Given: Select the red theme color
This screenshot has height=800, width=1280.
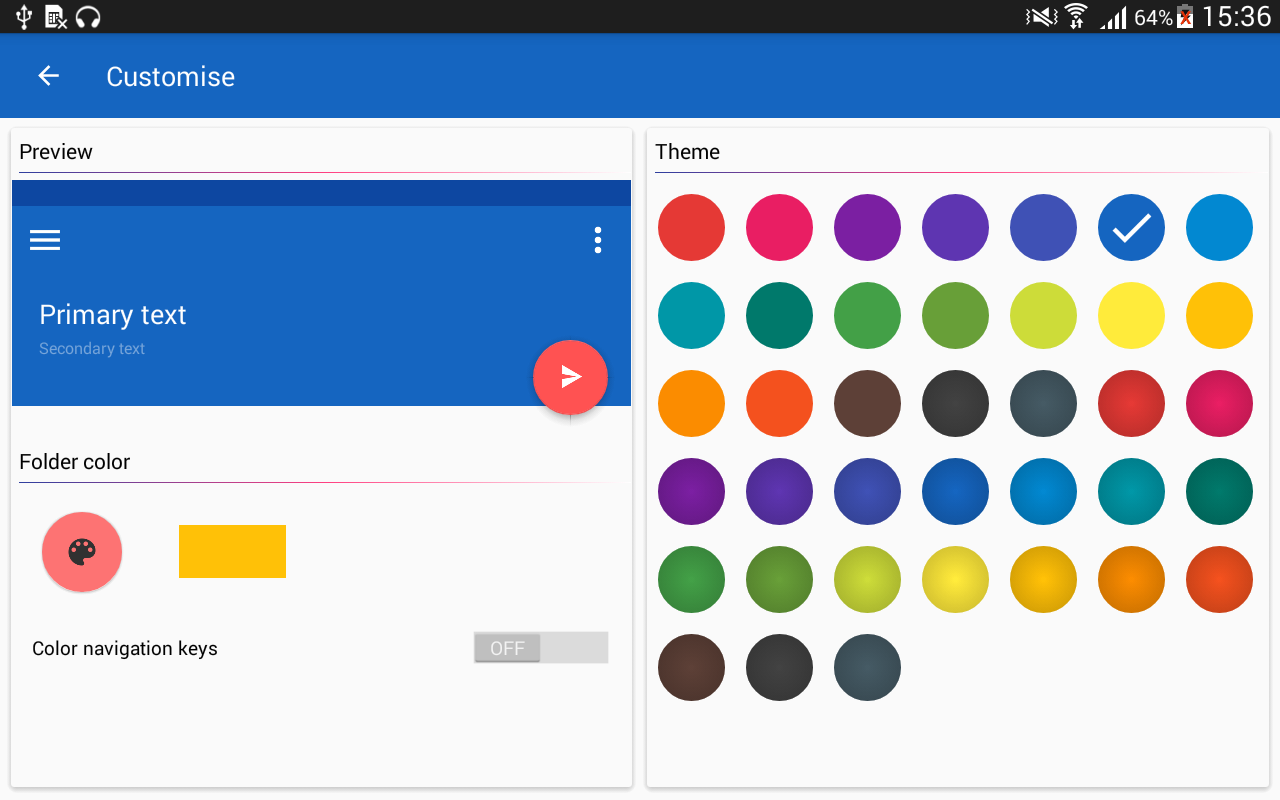Looking at the screenshot, I should (x=691, y=227).
